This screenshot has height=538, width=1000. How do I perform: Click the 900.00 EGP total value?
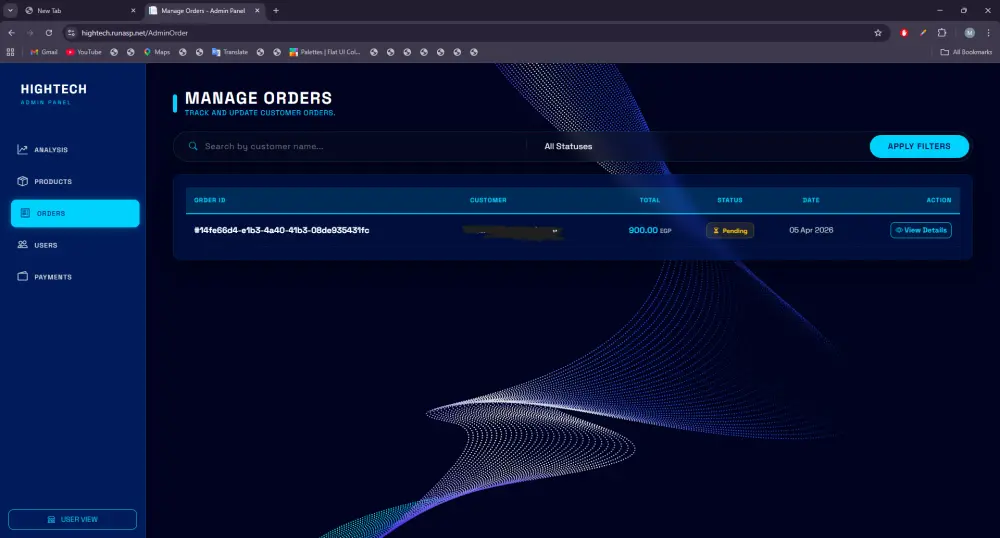click(x=650, y=230)
